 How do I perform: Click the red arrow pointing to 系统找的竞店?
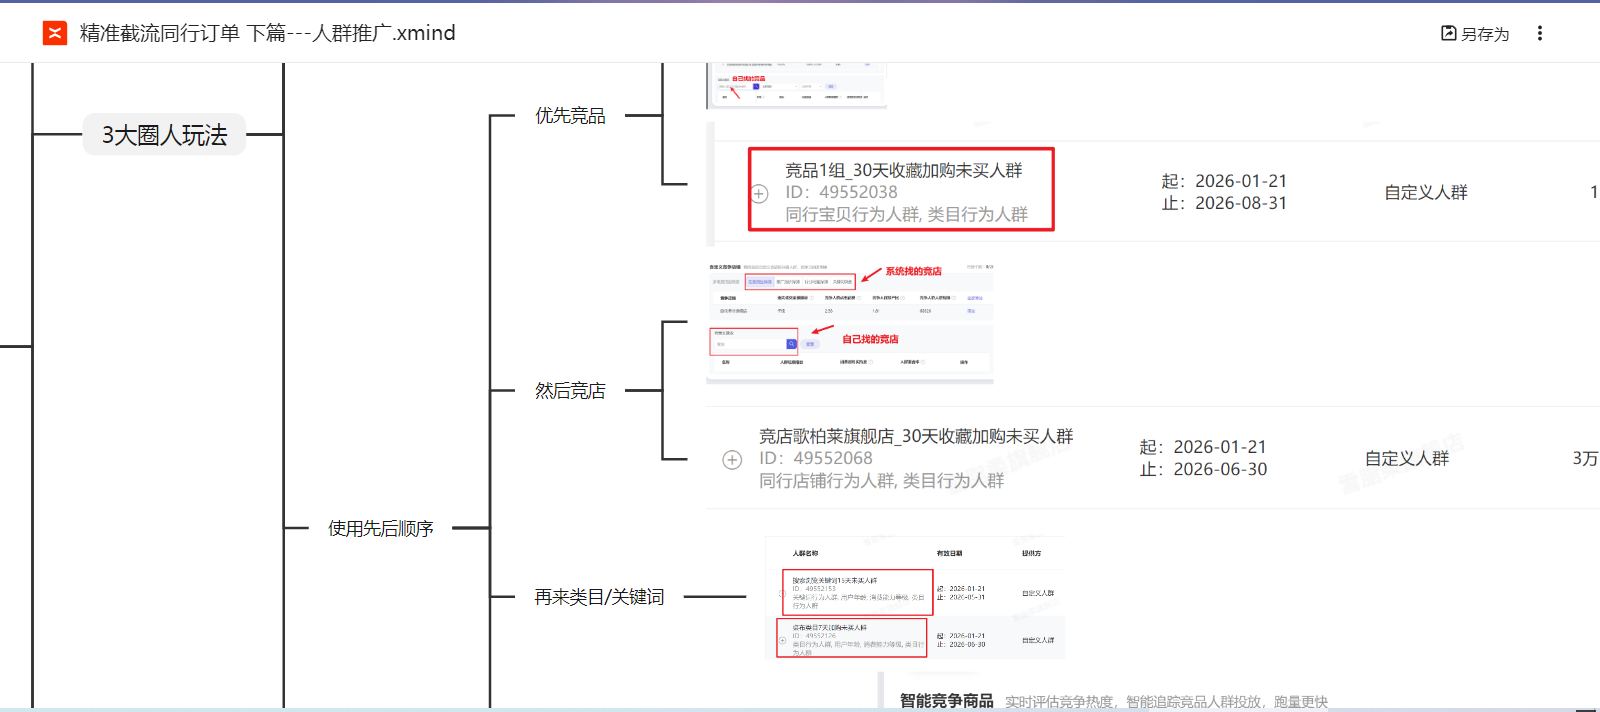pos(870,275)
